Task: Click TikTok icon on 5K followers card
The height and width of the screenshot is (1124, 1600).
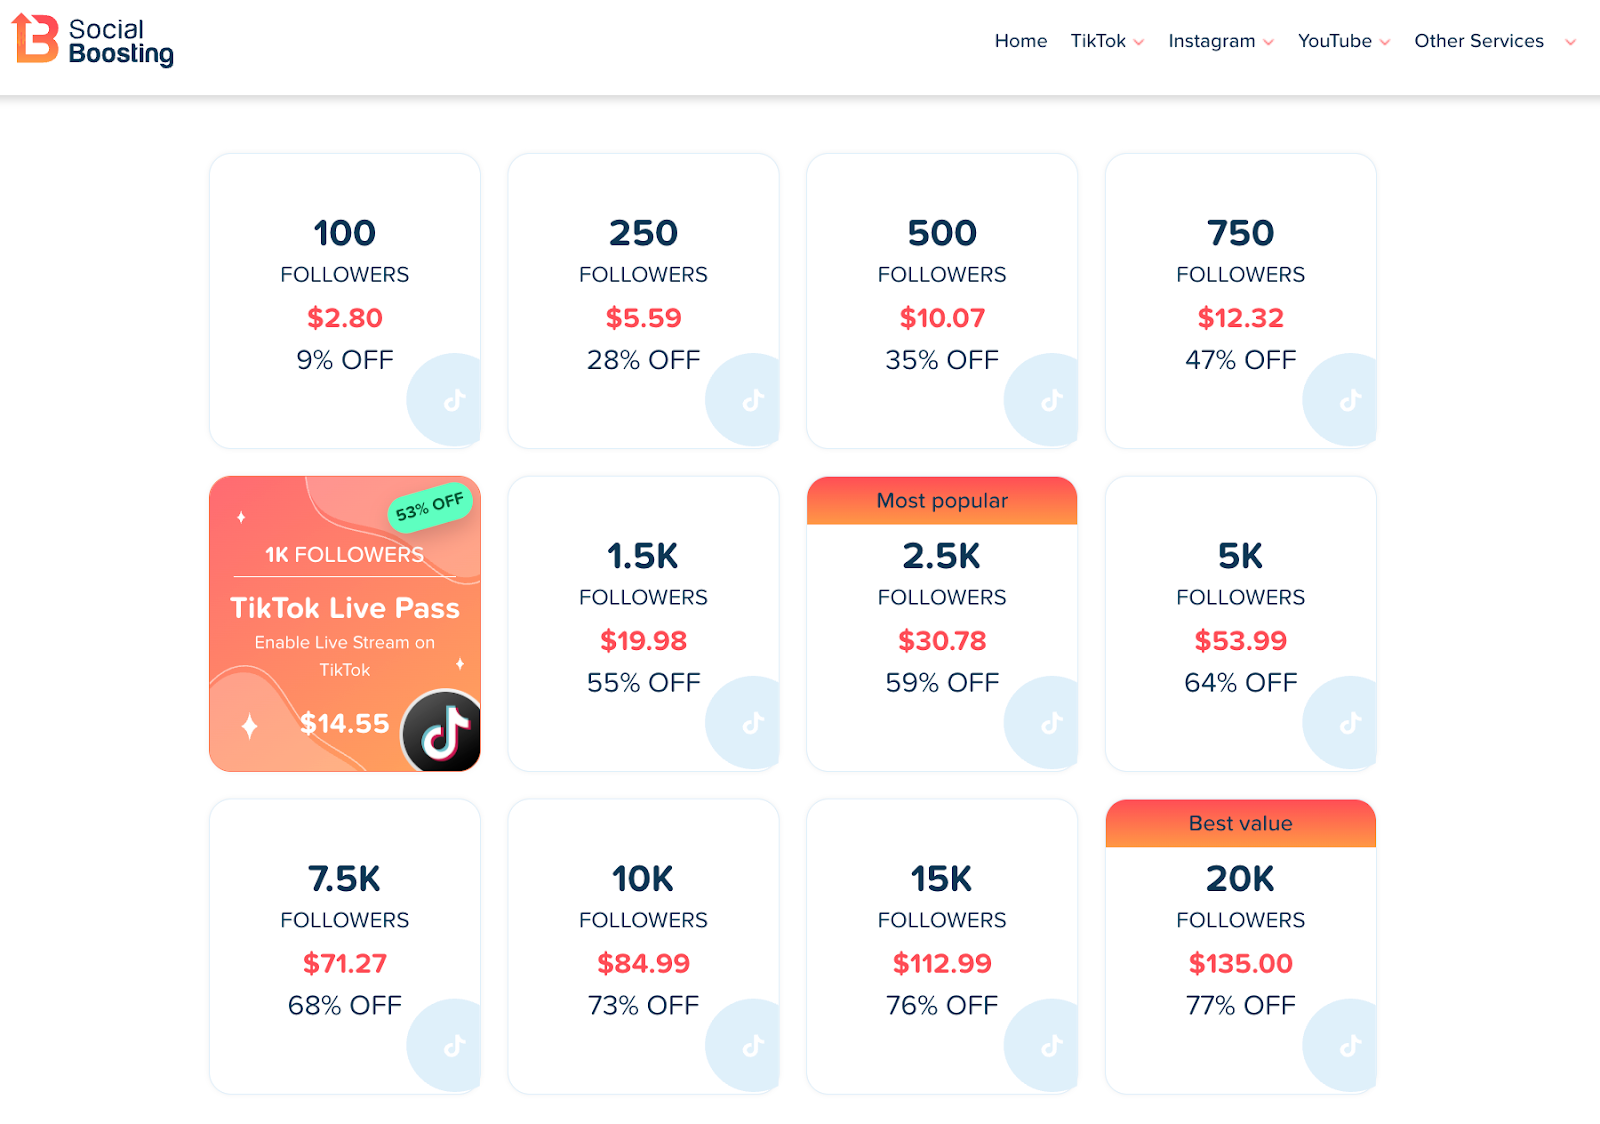Action: pyautogui.click(x=1350, y=723)
